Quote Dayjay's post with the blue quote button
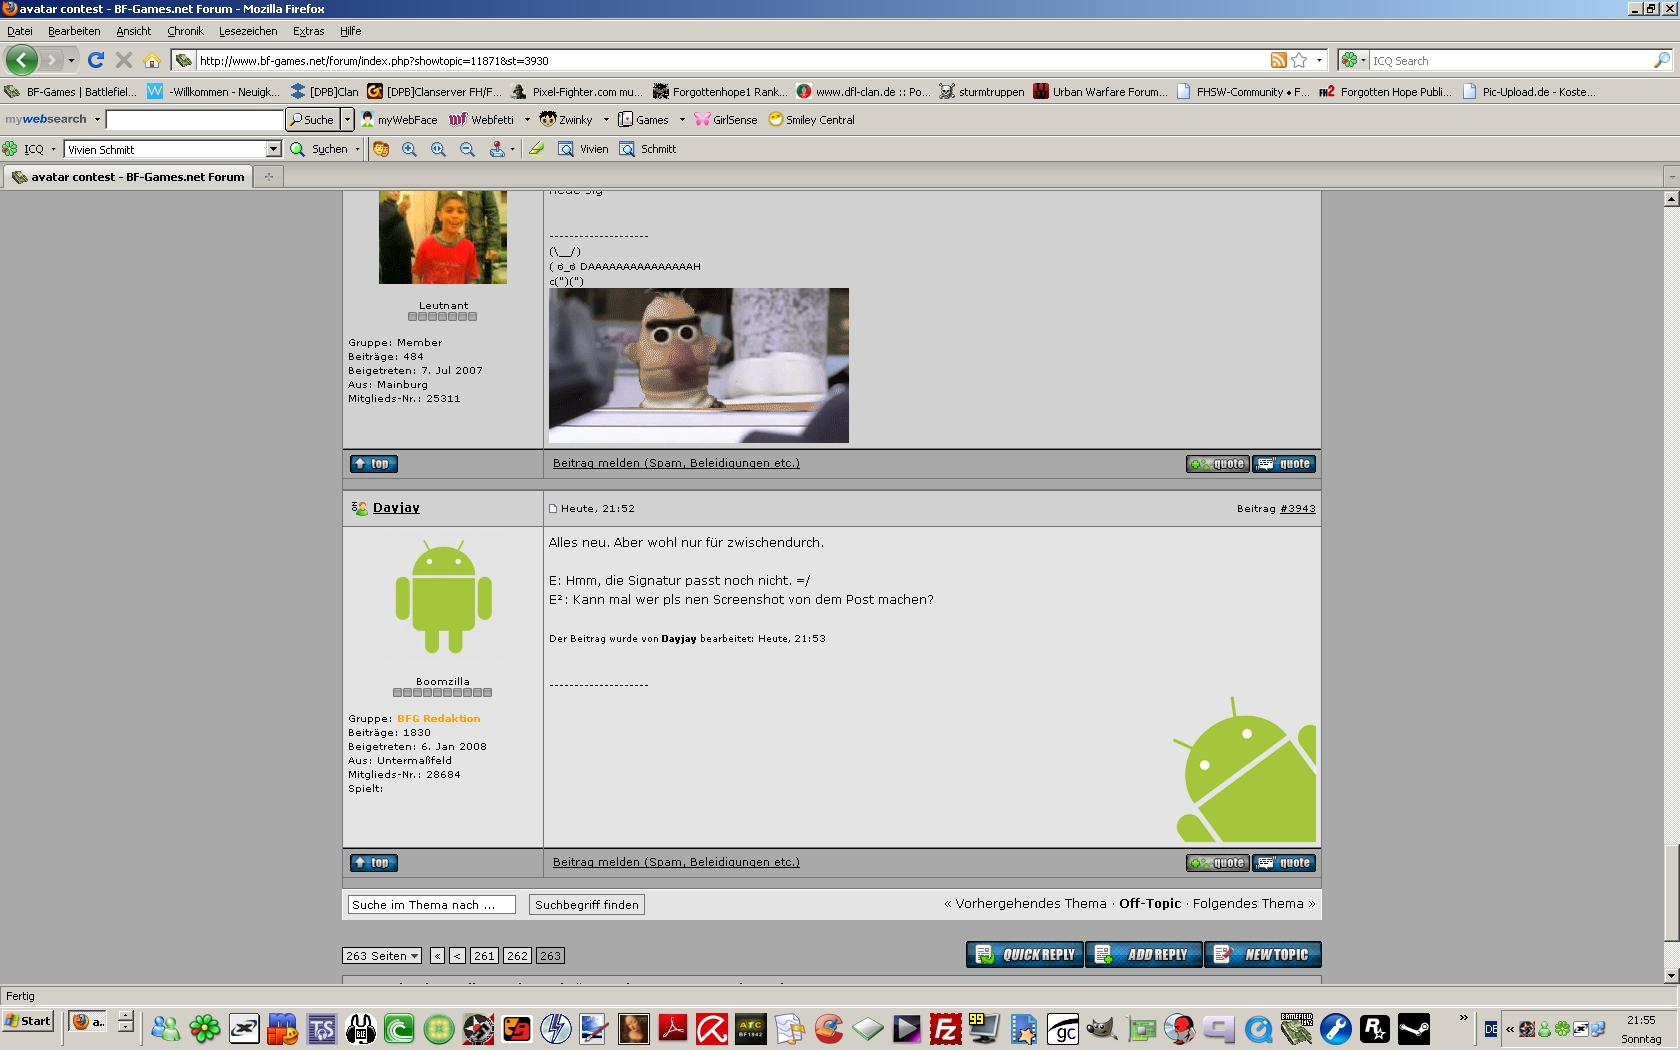Image resolution: width=1680 pixels, height=1050 pixels. 1284,863
